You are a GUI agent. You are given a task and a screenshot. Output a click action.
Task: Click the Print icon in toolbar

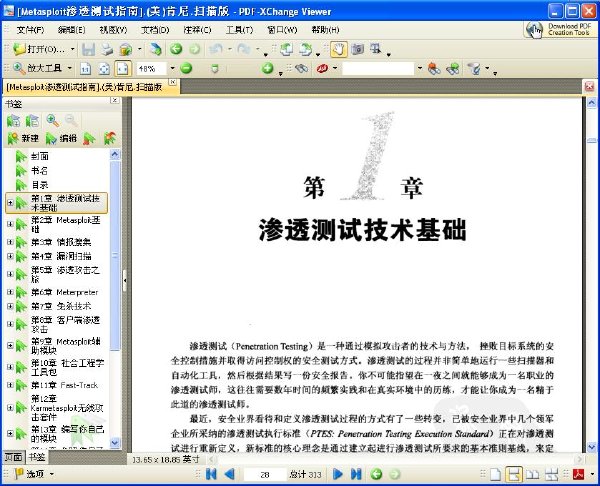click(107, 49)
